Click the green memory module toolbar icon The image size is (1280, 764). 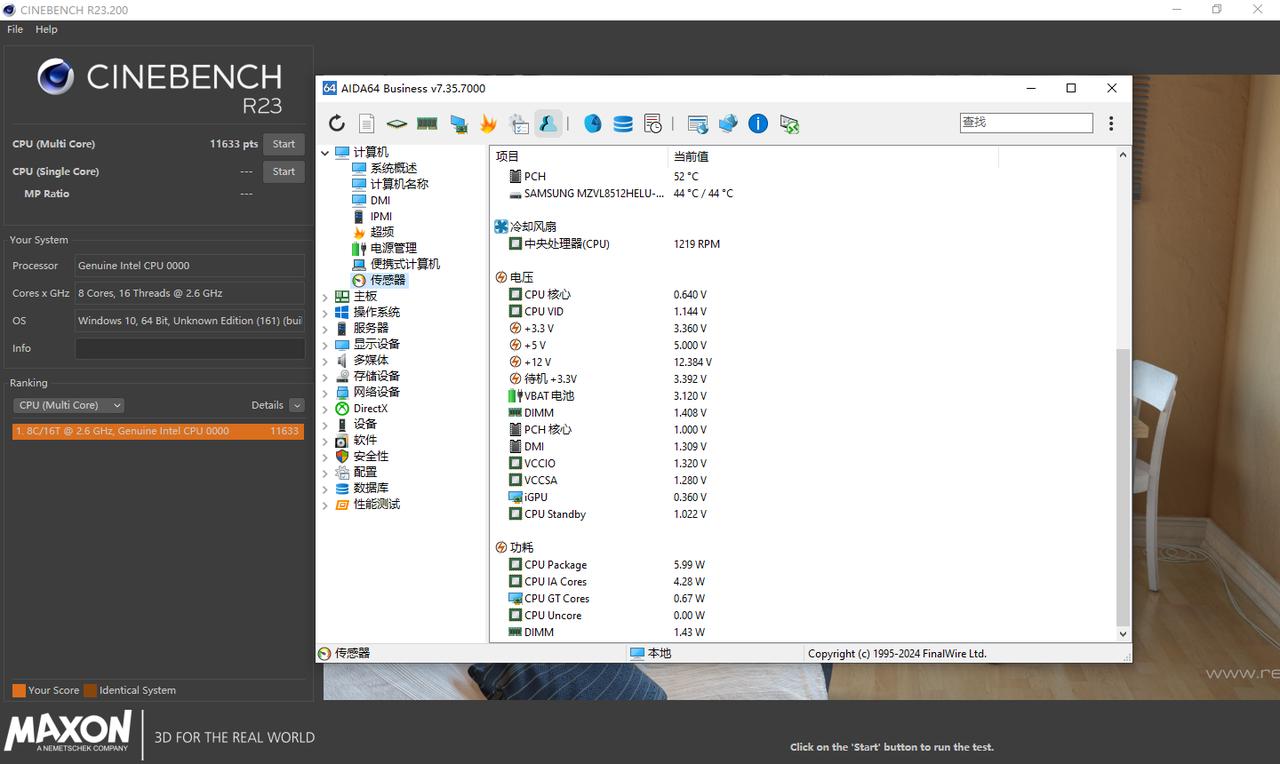coord(427,123)
